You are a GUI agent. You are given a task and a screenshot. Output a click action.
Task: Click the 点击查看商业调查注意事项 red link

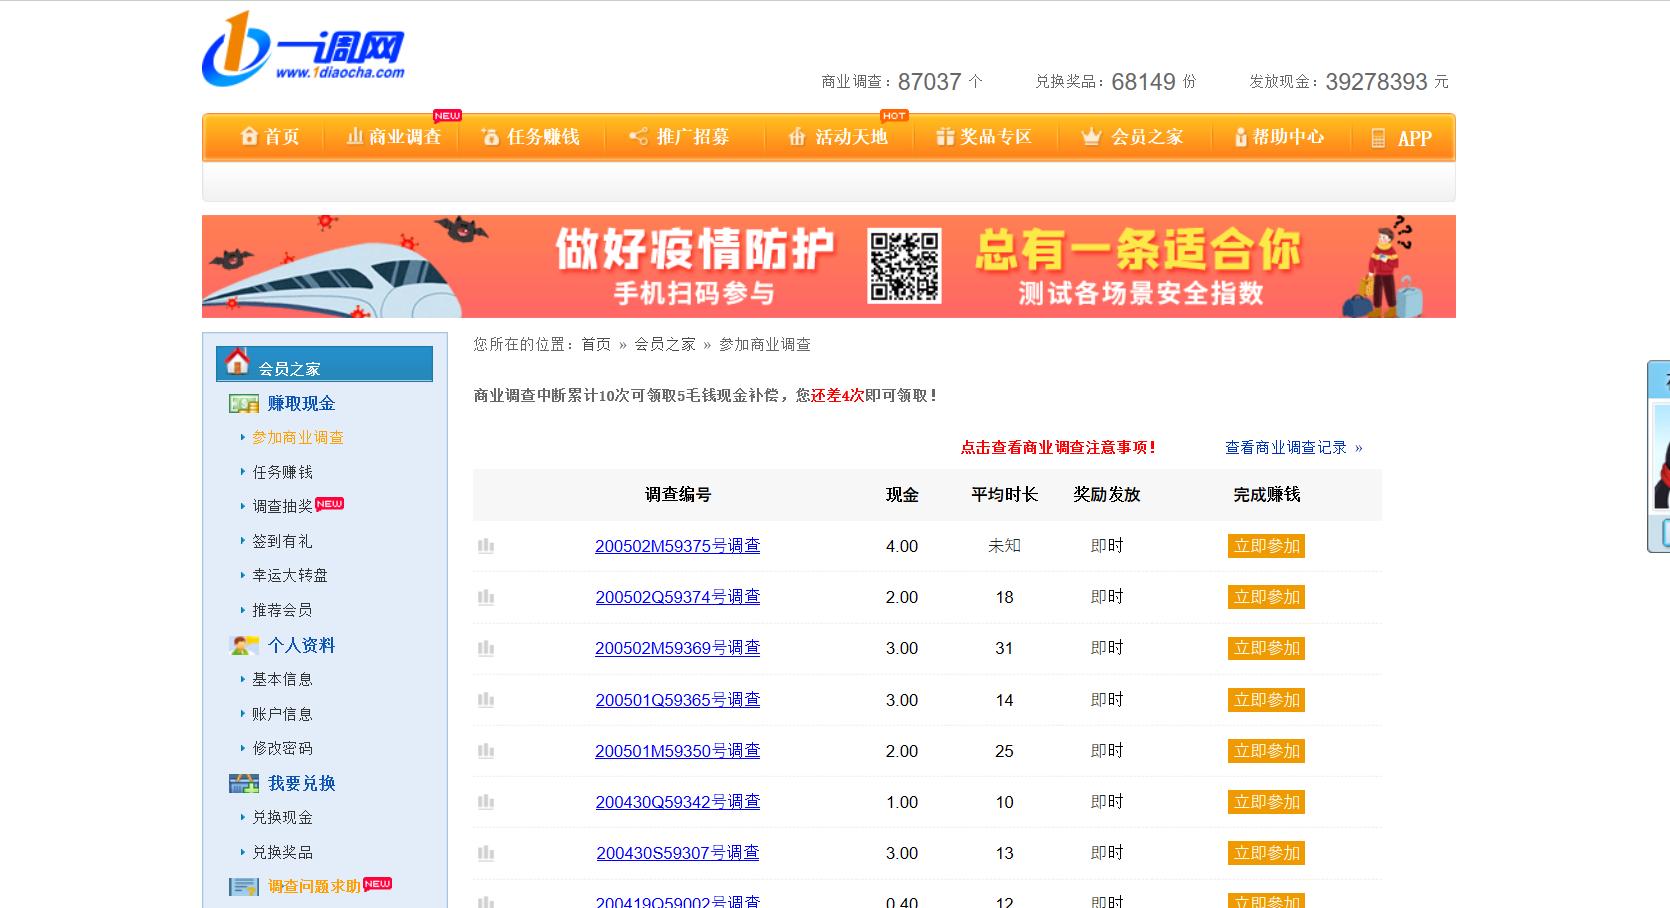(x=1055, y=447)
